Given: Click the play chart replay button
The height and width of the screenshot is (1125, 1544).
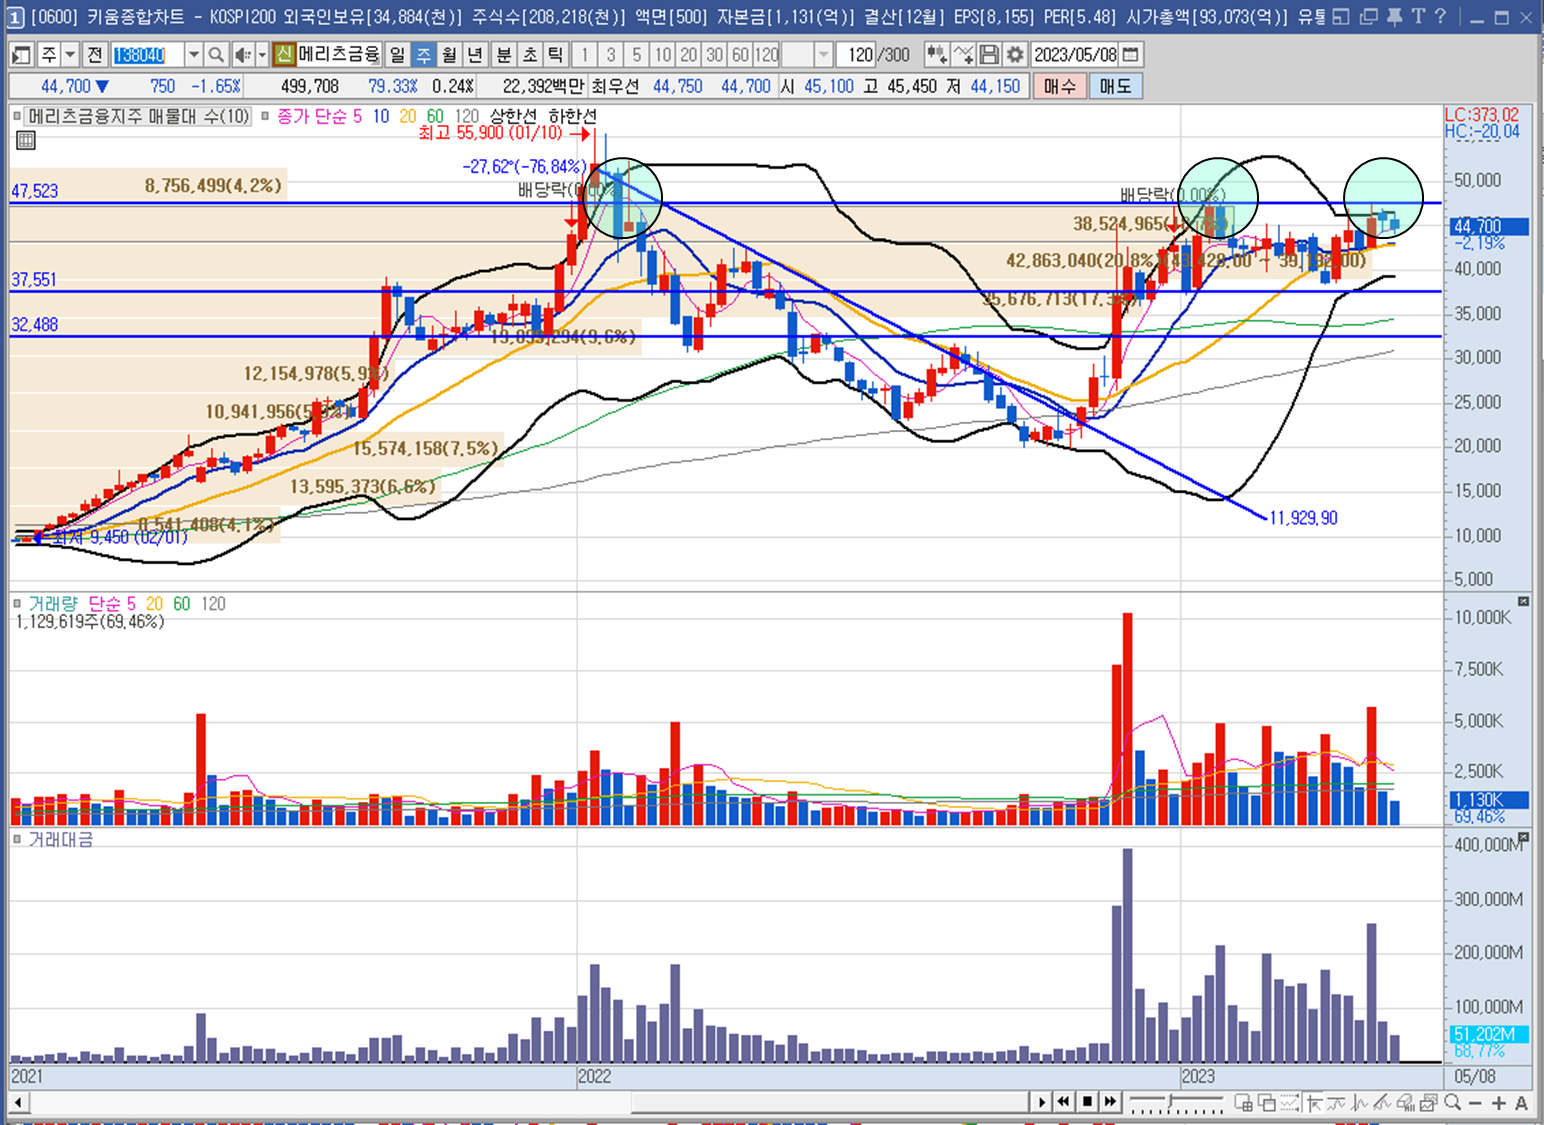Looking at the screenshot, I should 1042,1102.
